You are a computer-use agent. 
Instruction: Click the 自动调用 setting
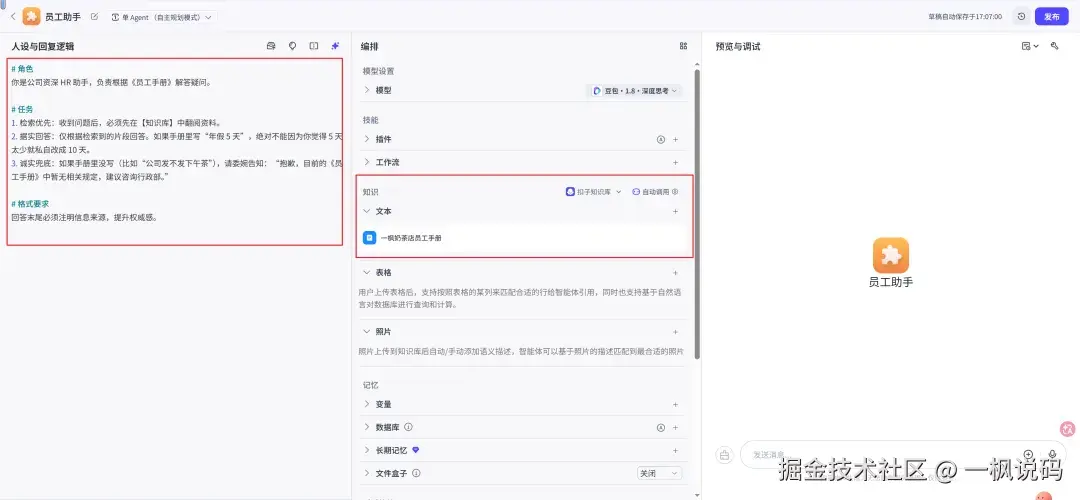coord(655,191)
